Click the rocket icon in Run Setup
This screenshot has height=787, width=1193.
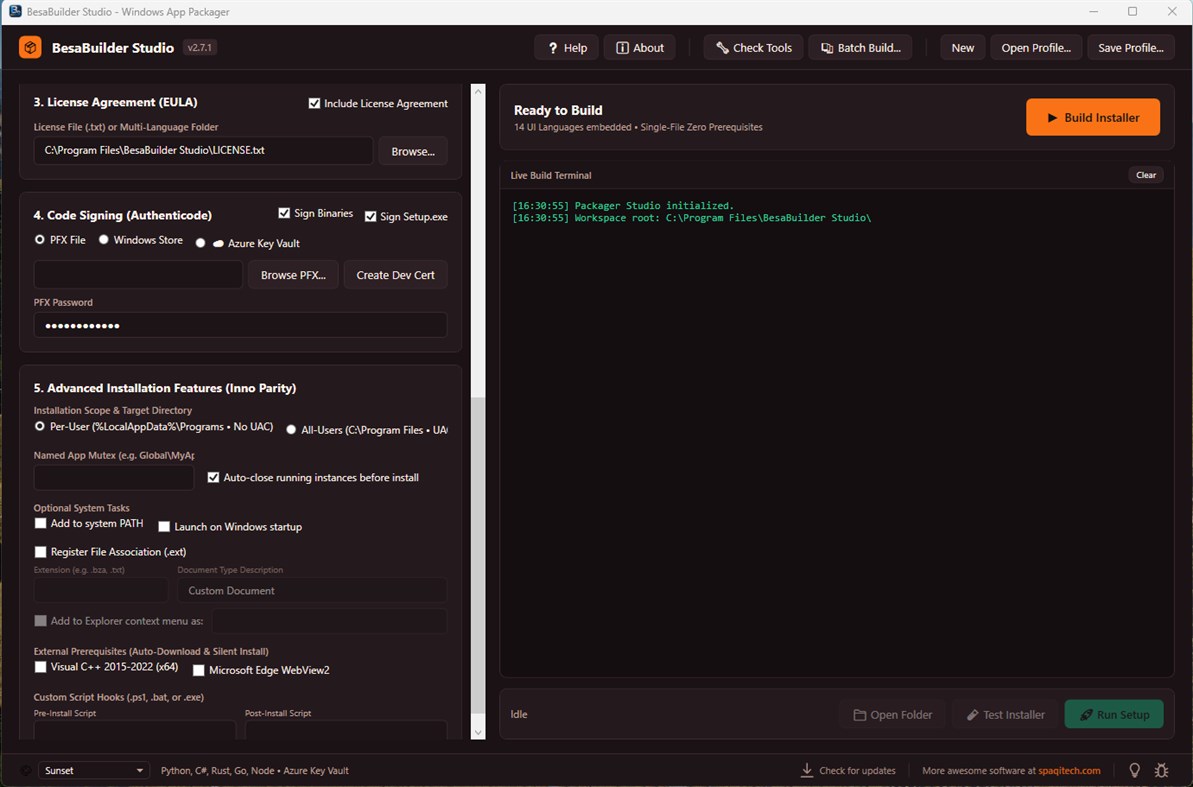pyautogui.click(x=1086, y=715)
